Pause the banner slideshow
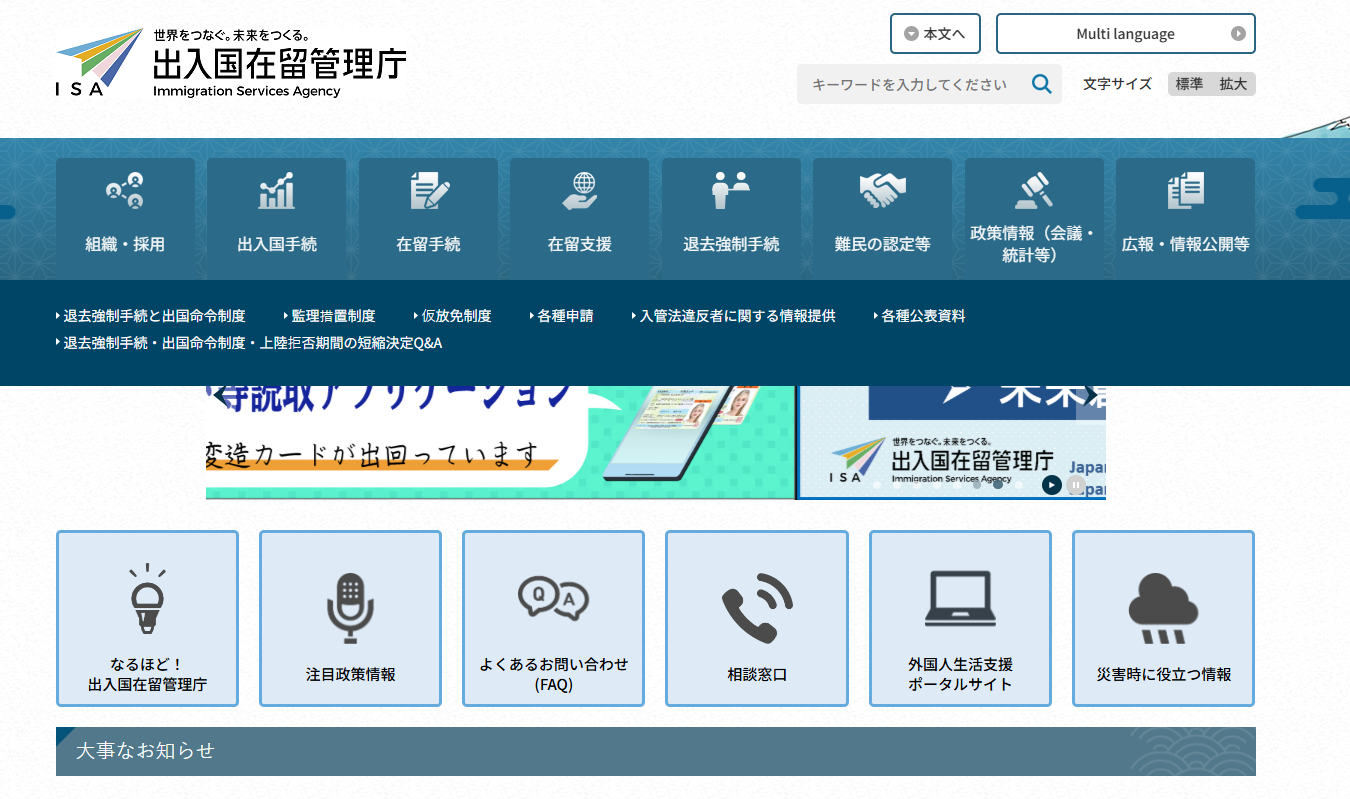The width and height of the screenshot is (1350, 799). click(x=1074, y=485)
